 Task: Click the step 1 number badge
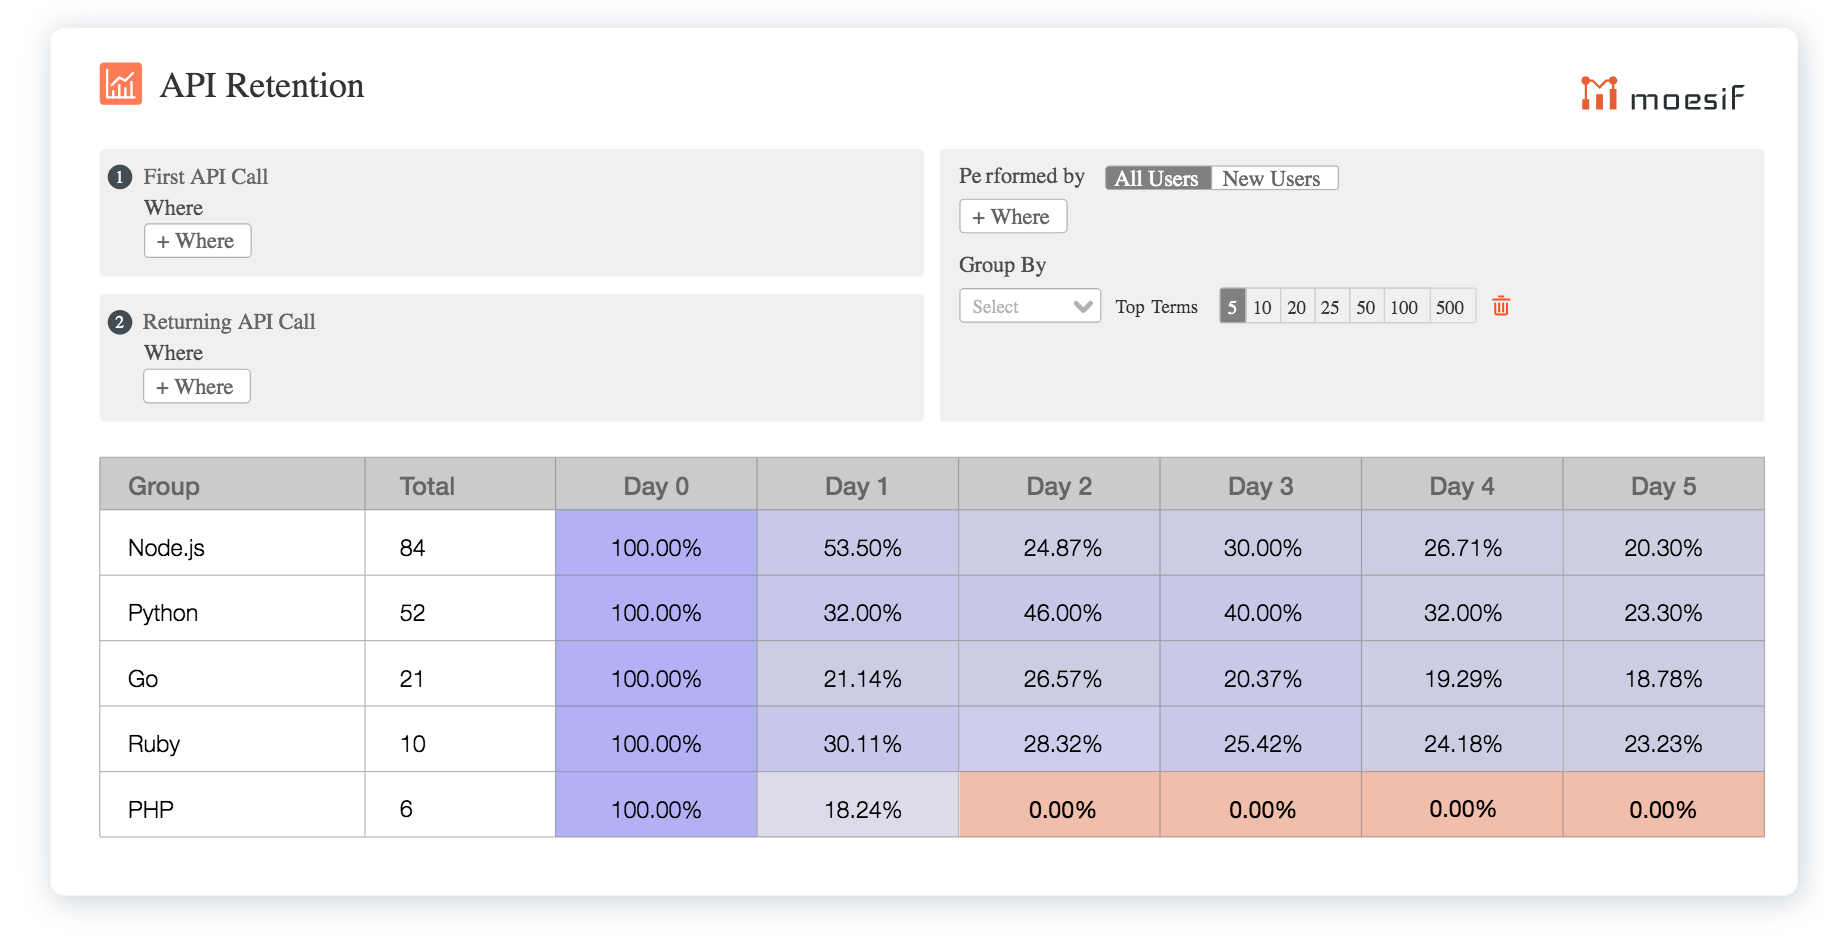120,177
